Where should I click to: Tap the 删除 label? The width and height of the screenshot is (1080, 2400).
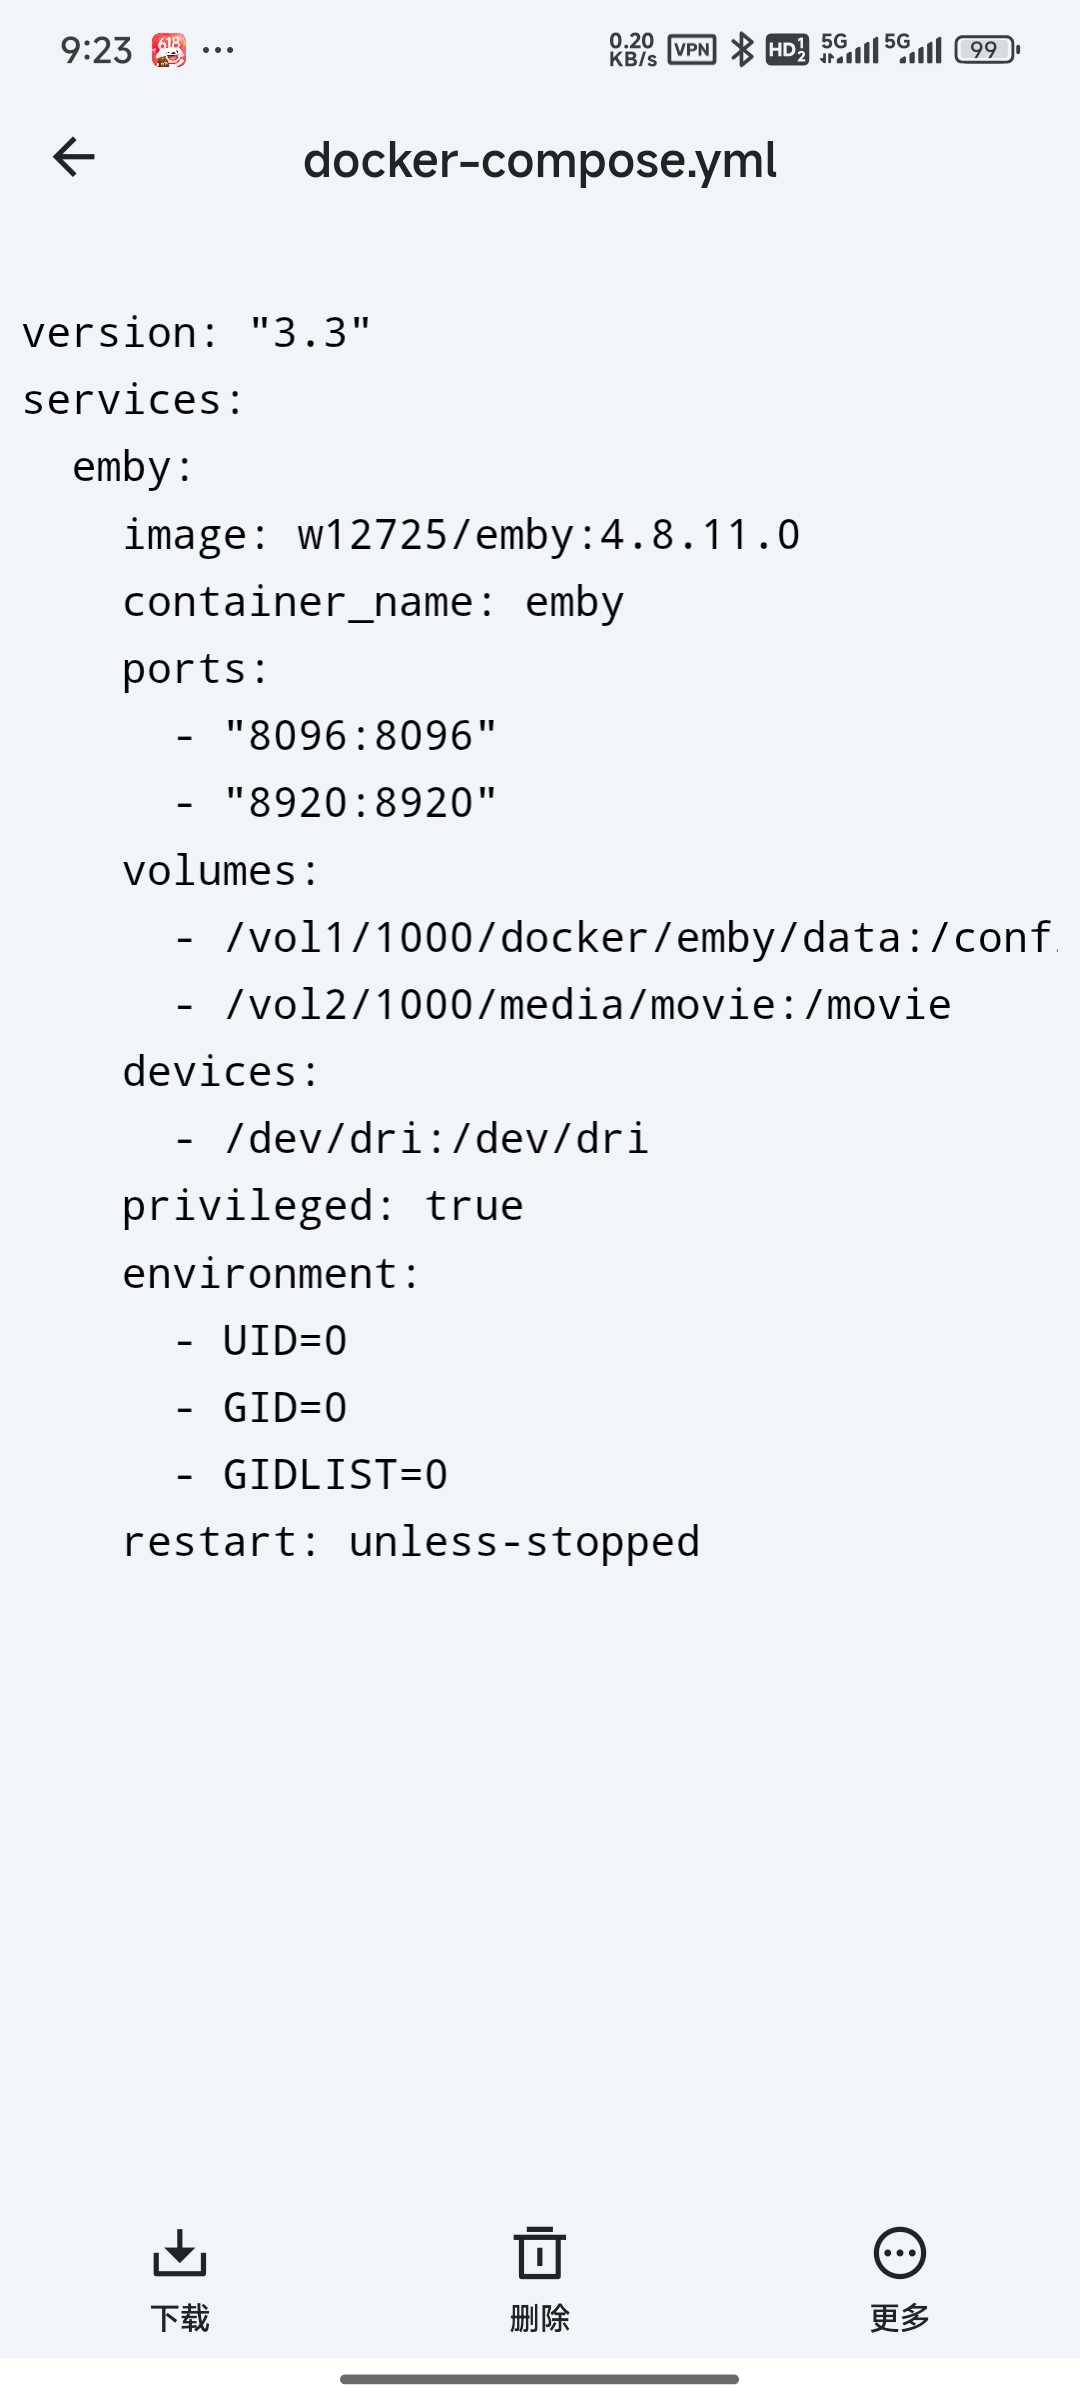[x=540, y=2318]
